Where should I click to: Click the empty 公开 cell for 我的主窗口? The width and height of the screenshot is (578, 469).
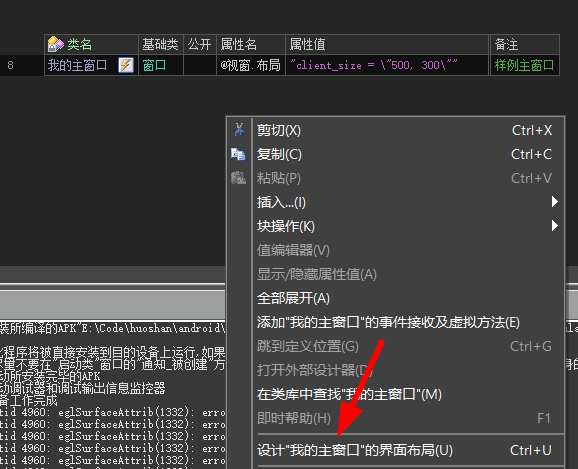pos(200,65)
